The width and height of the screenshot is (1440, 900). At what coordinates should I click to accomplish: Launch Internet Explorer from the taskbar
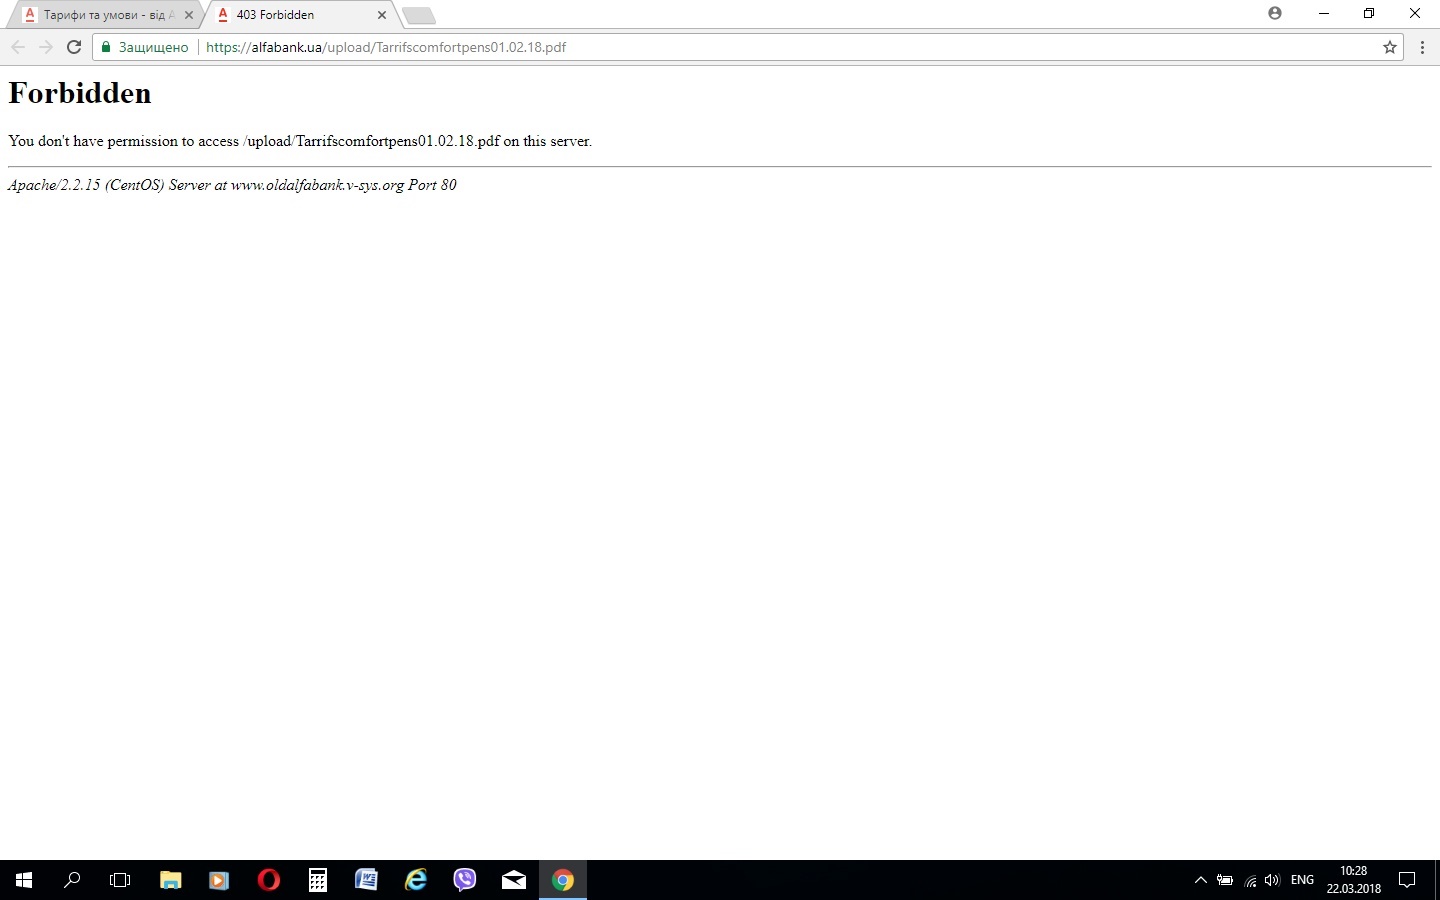416,880
